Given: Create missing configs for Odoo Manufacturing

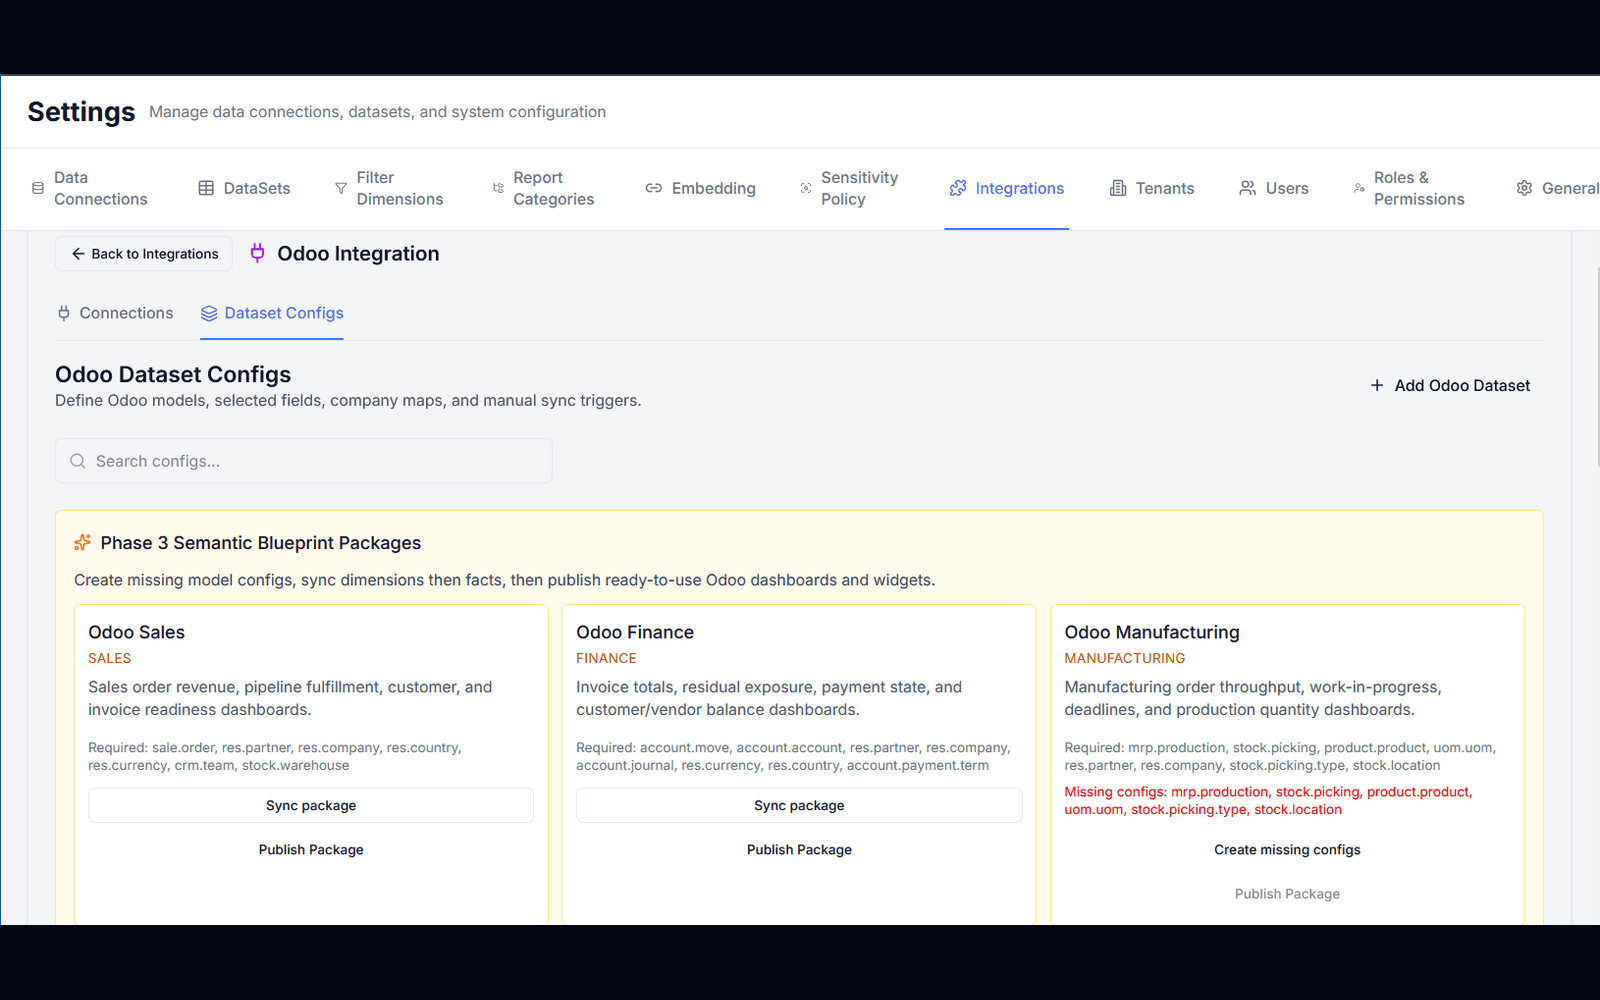Looking at the screenshot, I should click(1287, 849).
